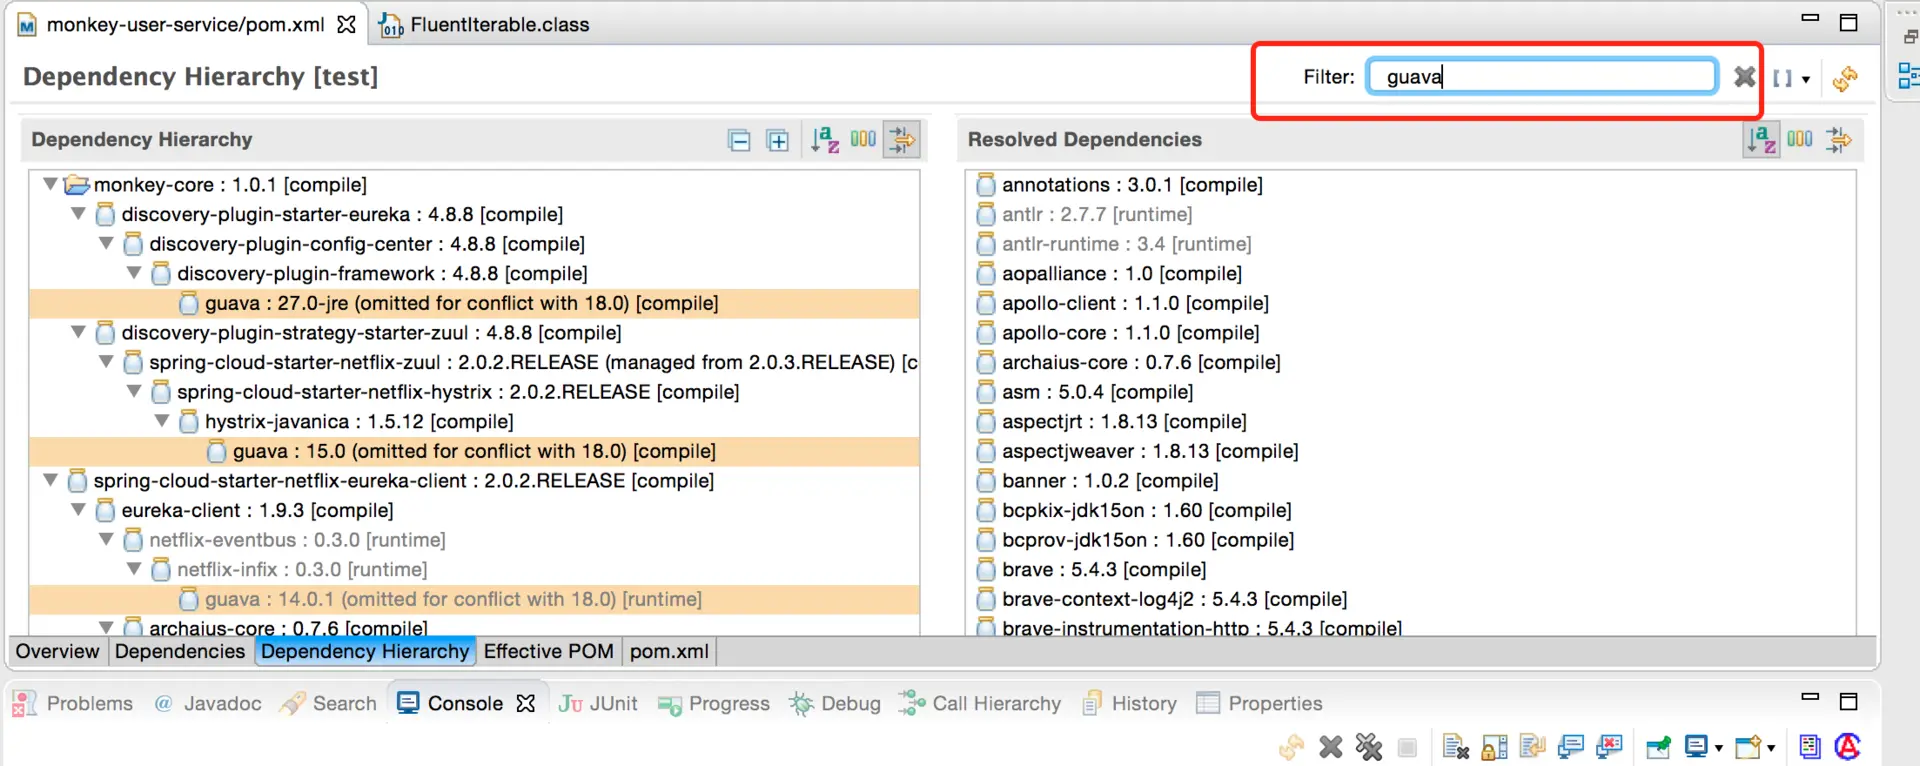Click into the Filter text field
This screenshot has width=1920, height=766.
click(x=1541, y=77)
